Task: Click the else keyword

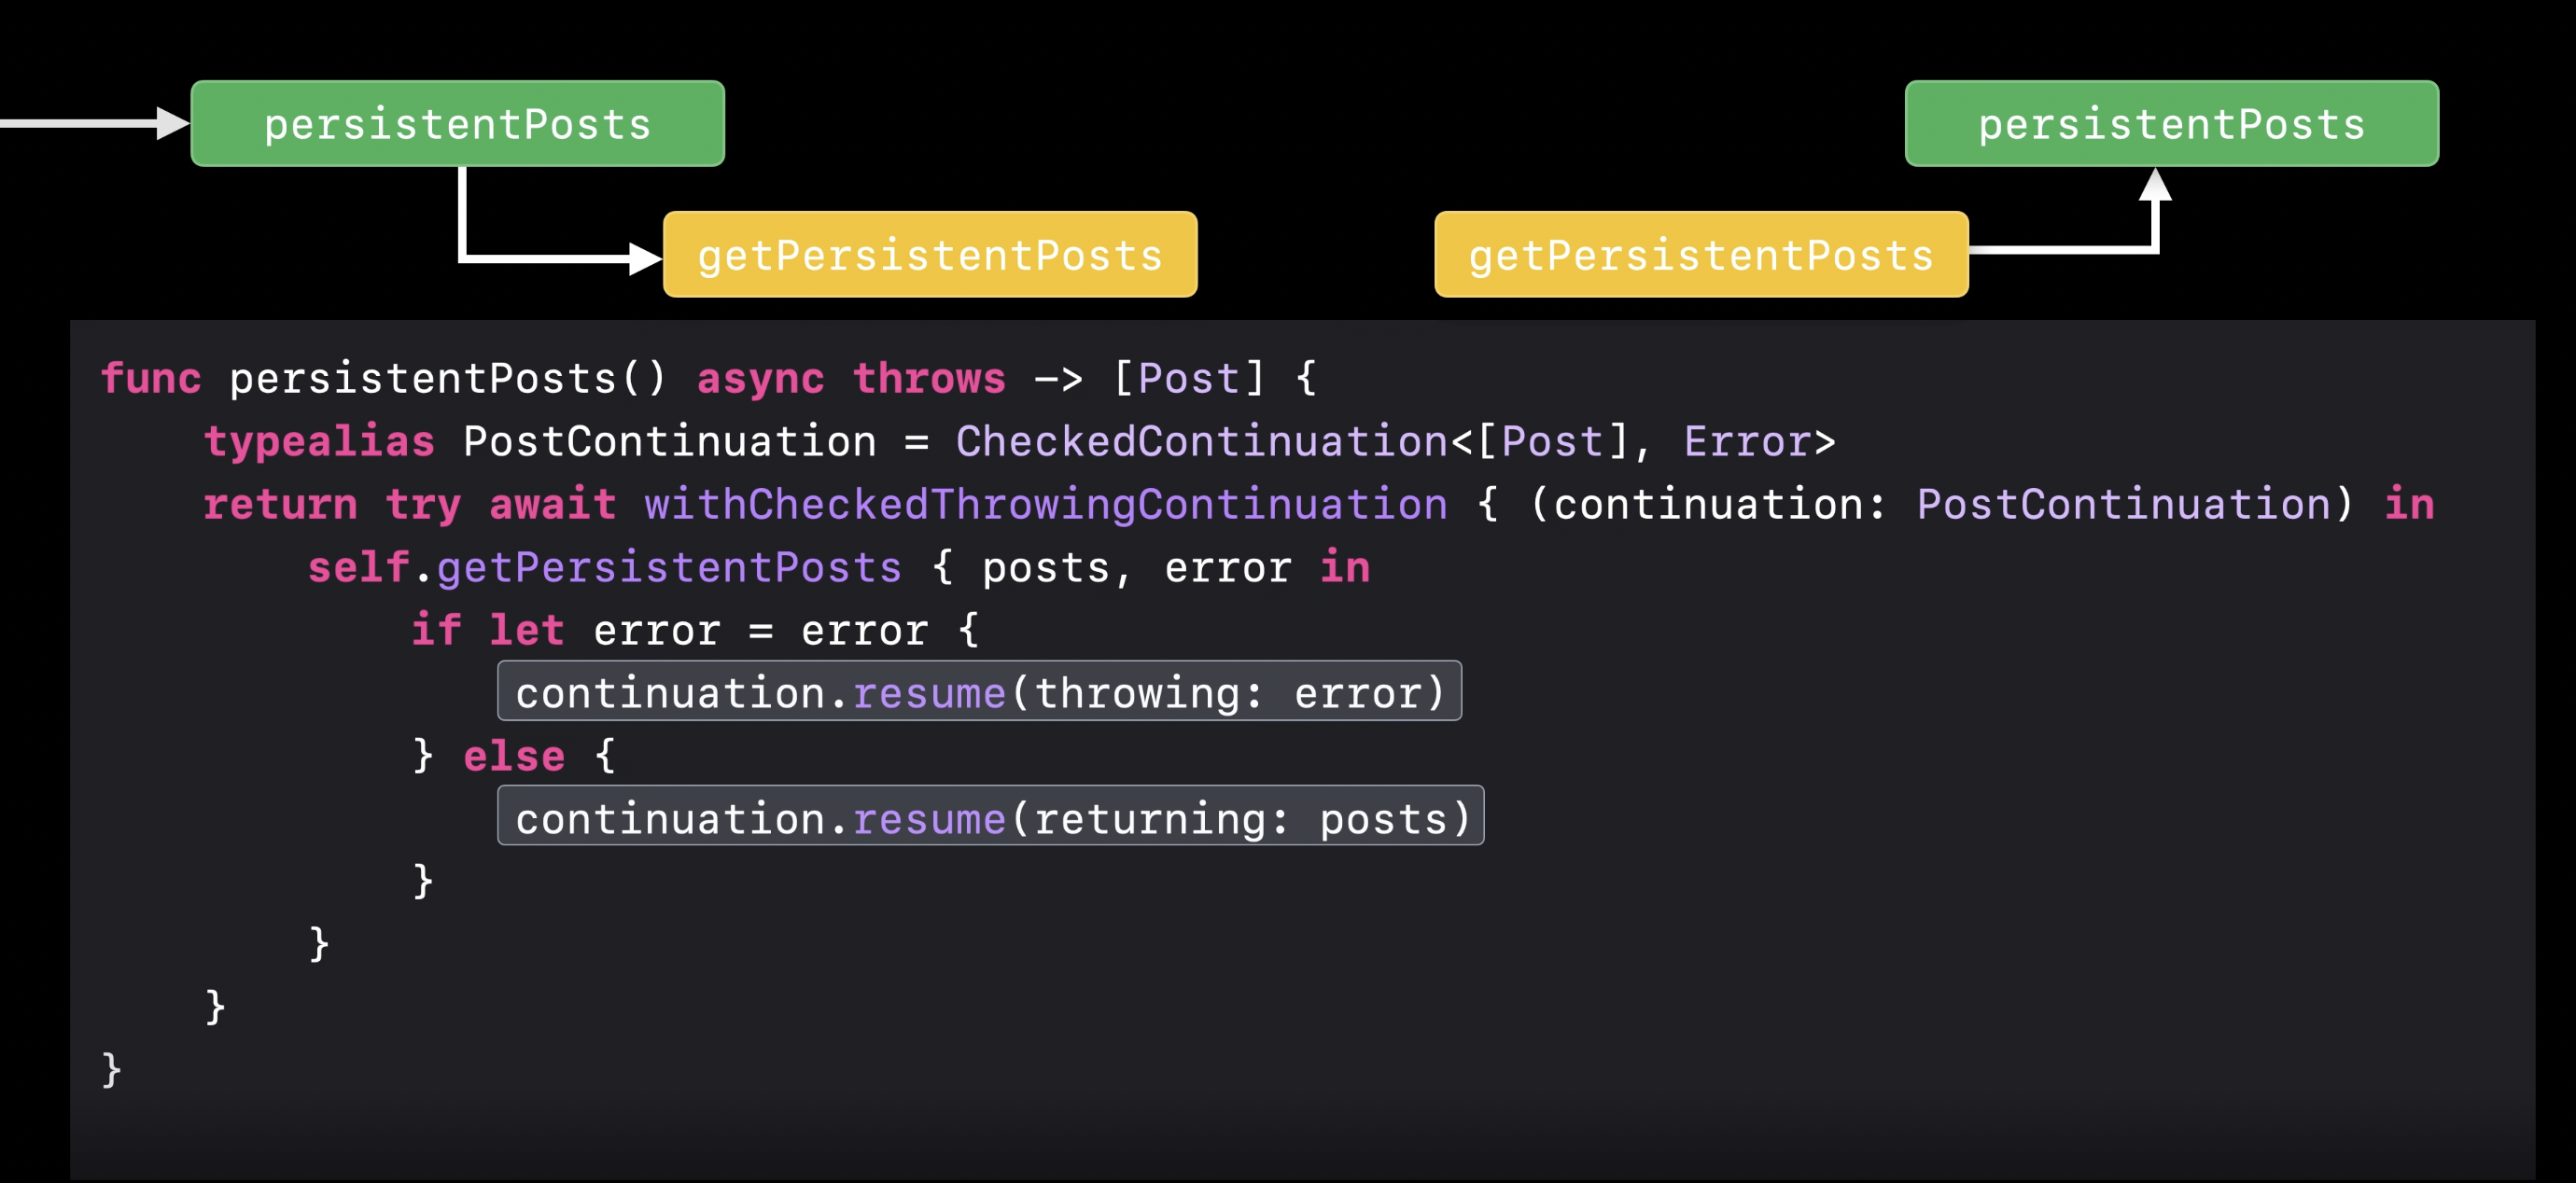Action: pos(514,757)
